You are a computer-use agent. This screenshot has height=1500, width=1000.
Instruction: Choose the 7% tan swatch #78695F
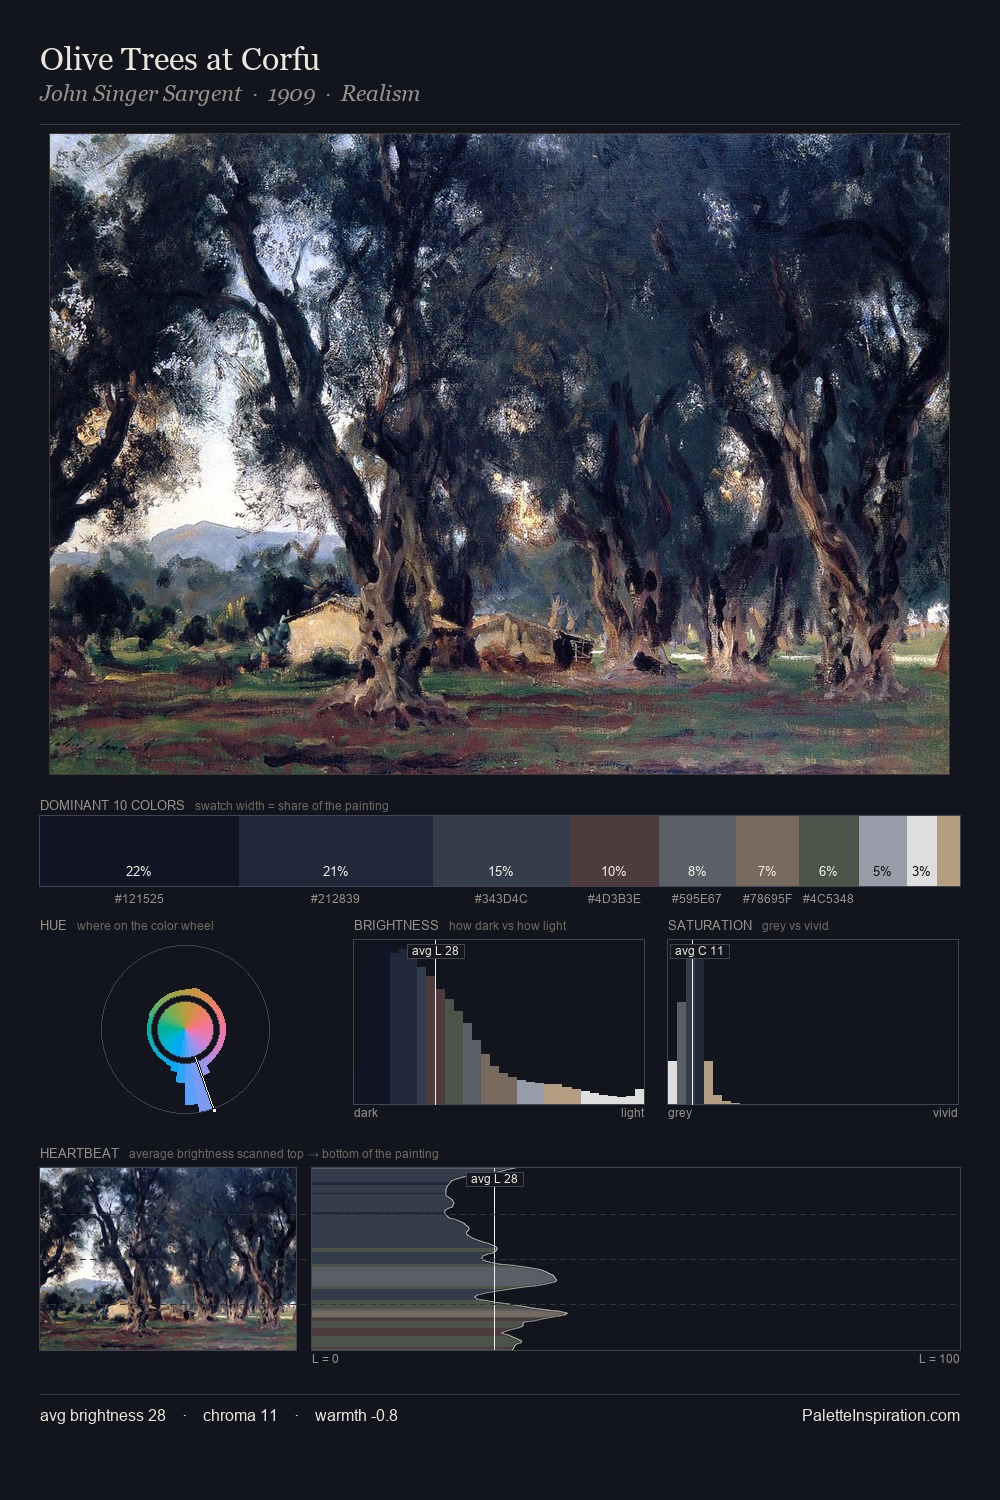pos(767,851)
